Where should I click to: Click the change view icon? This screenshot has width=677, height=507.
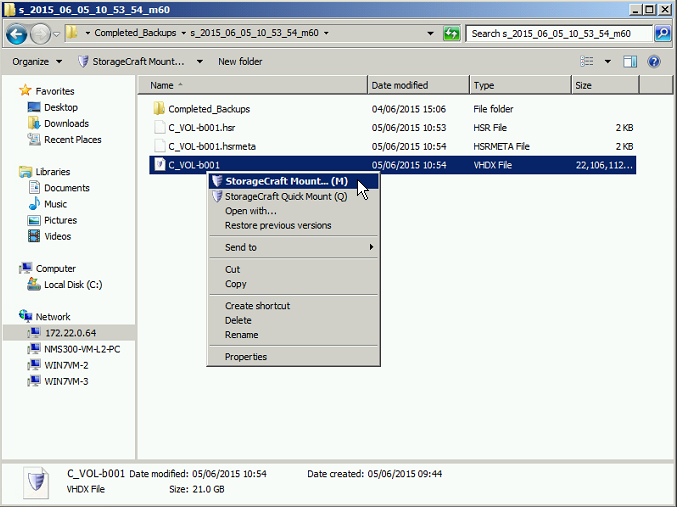point(586,62)
